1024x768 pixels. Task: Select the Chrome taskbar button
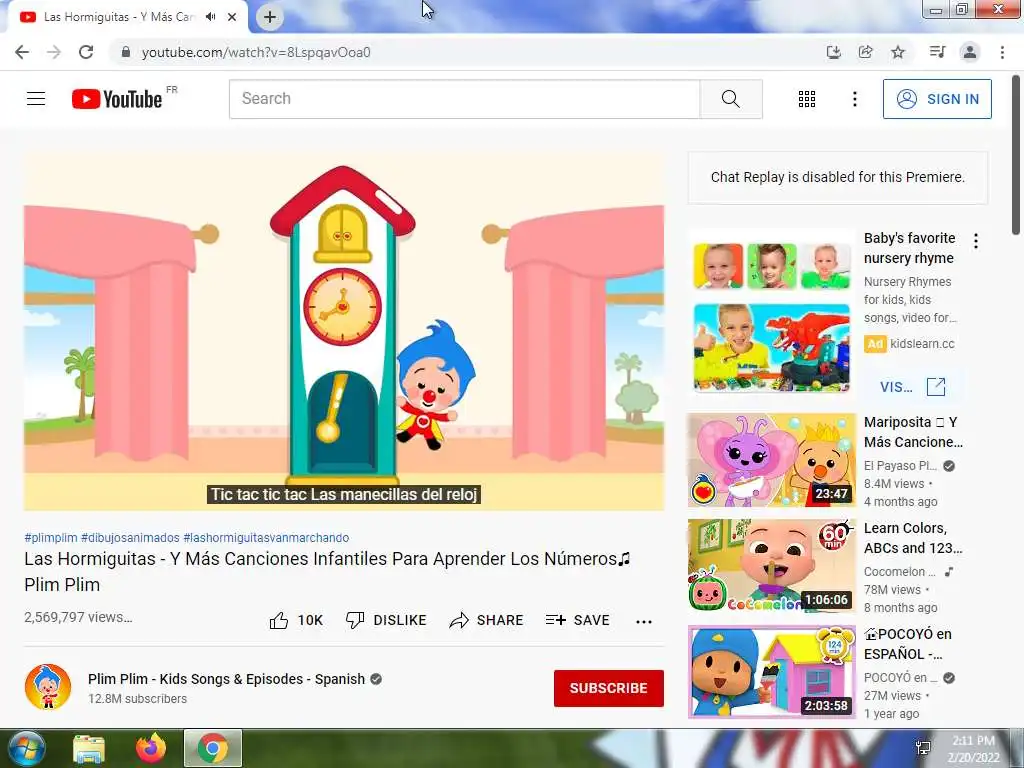click(x=213, y=748)
